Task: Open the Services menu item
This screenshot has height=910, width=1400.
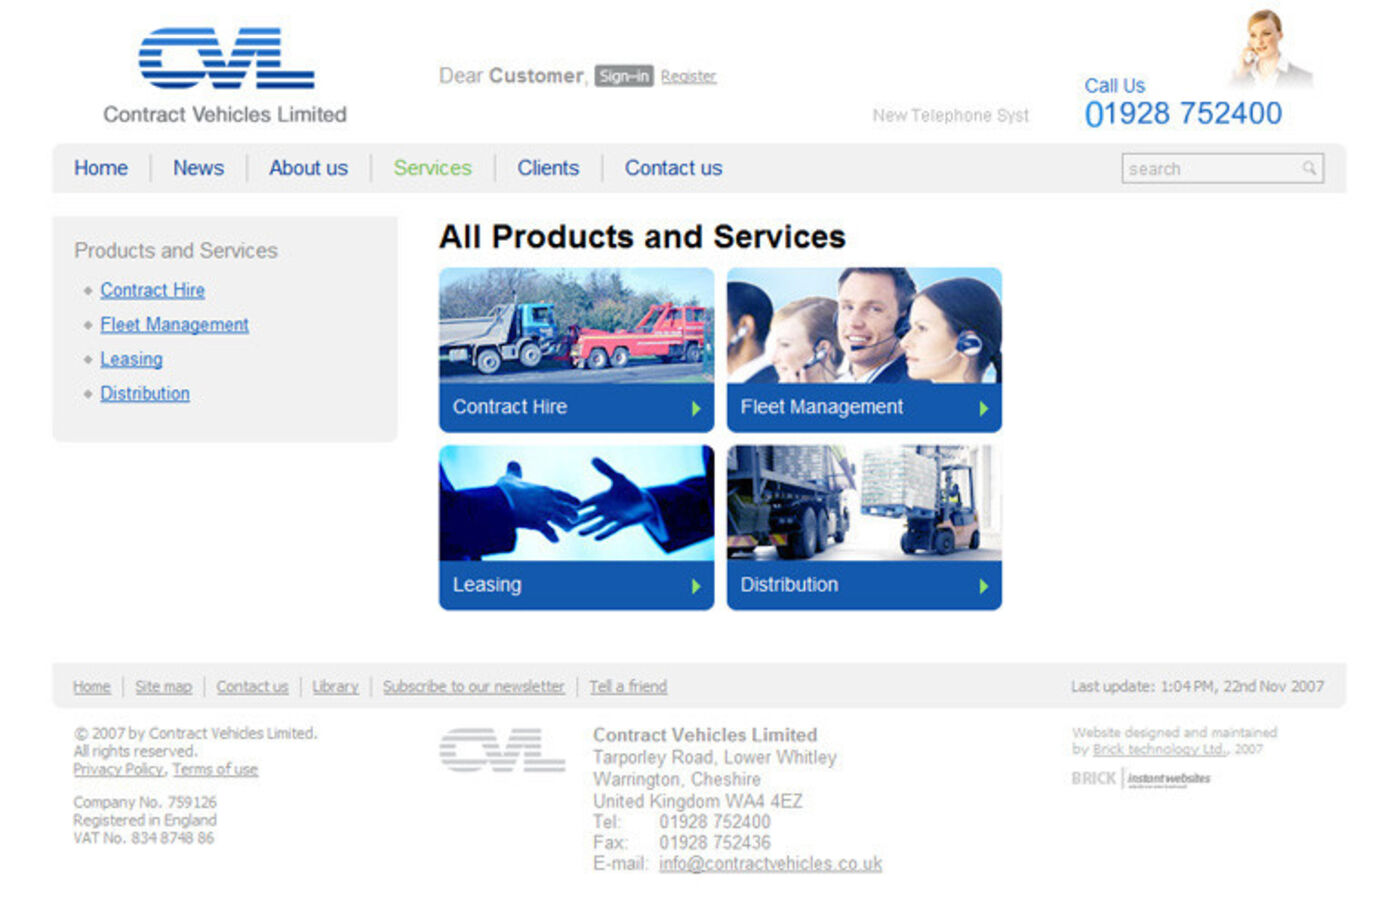Action: click(432, 168)
